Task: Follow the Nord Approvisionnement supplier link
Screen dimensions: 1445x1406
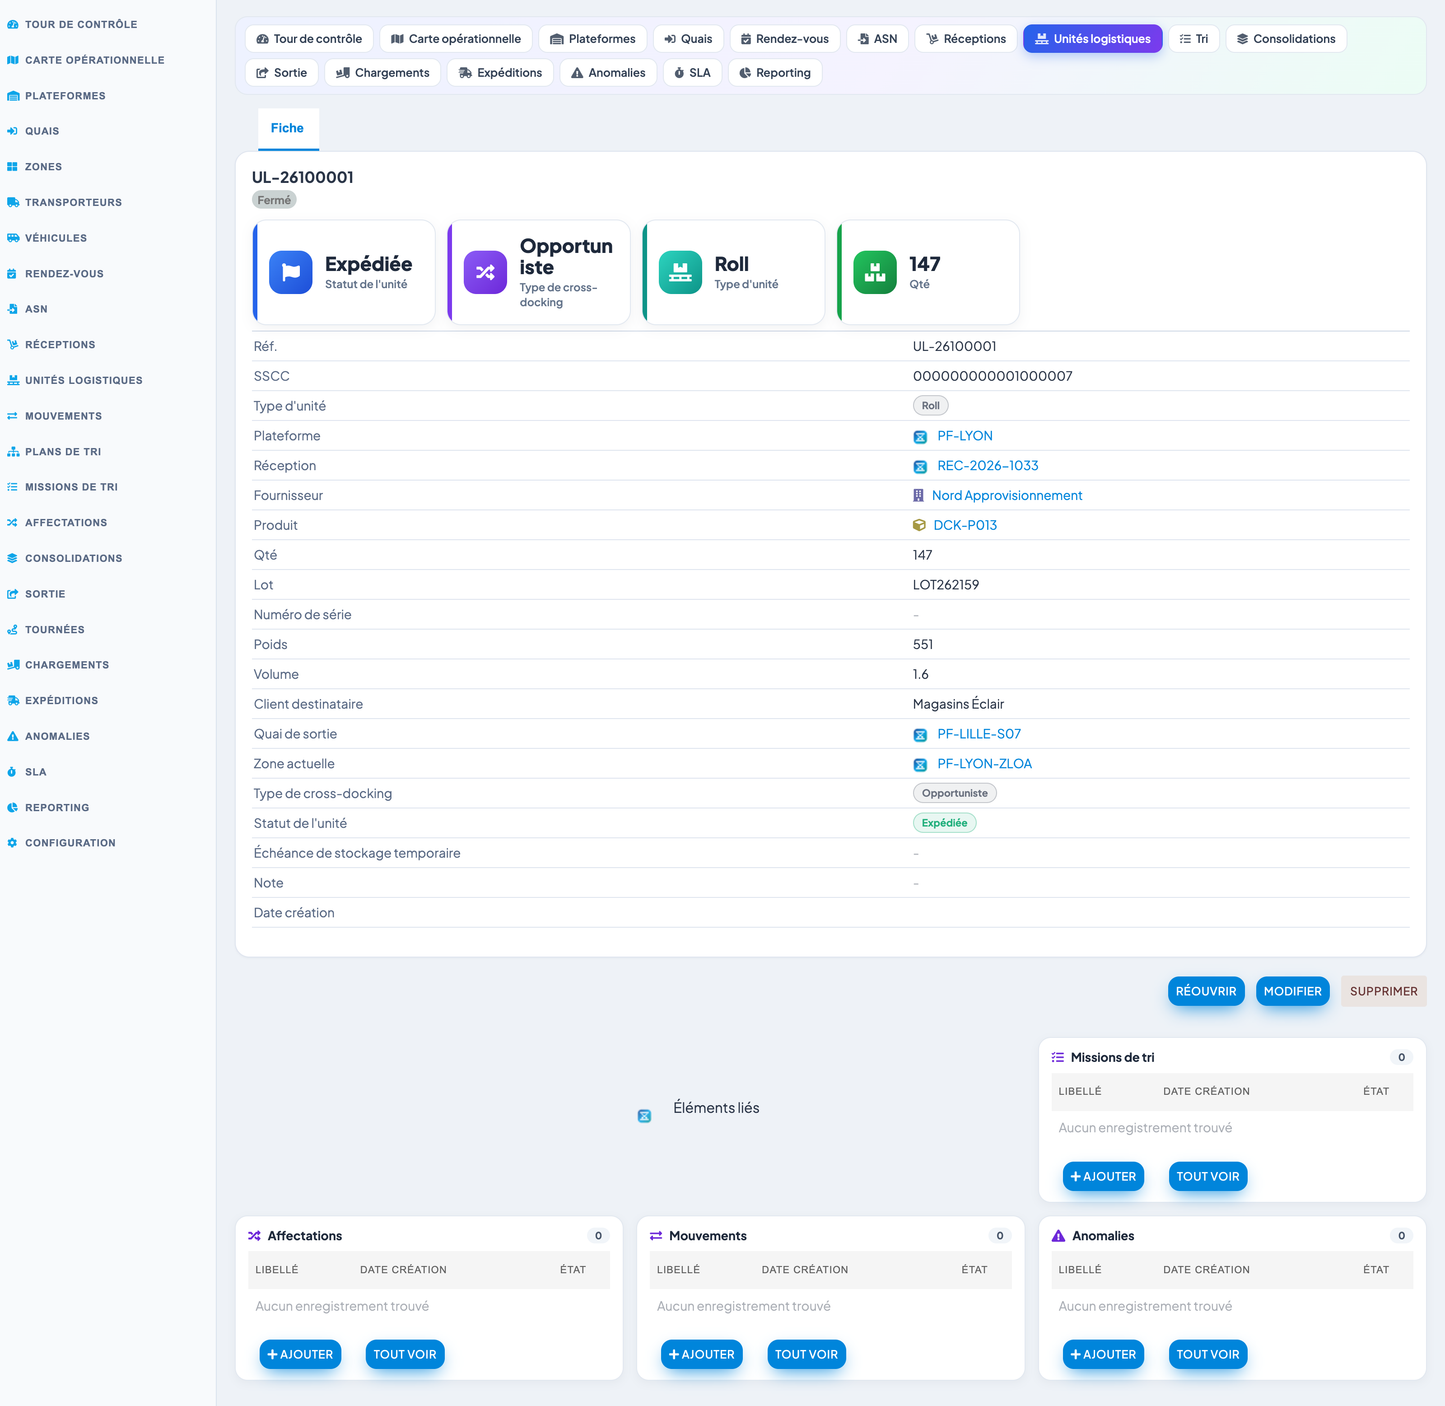Action: coord(1007,496)
